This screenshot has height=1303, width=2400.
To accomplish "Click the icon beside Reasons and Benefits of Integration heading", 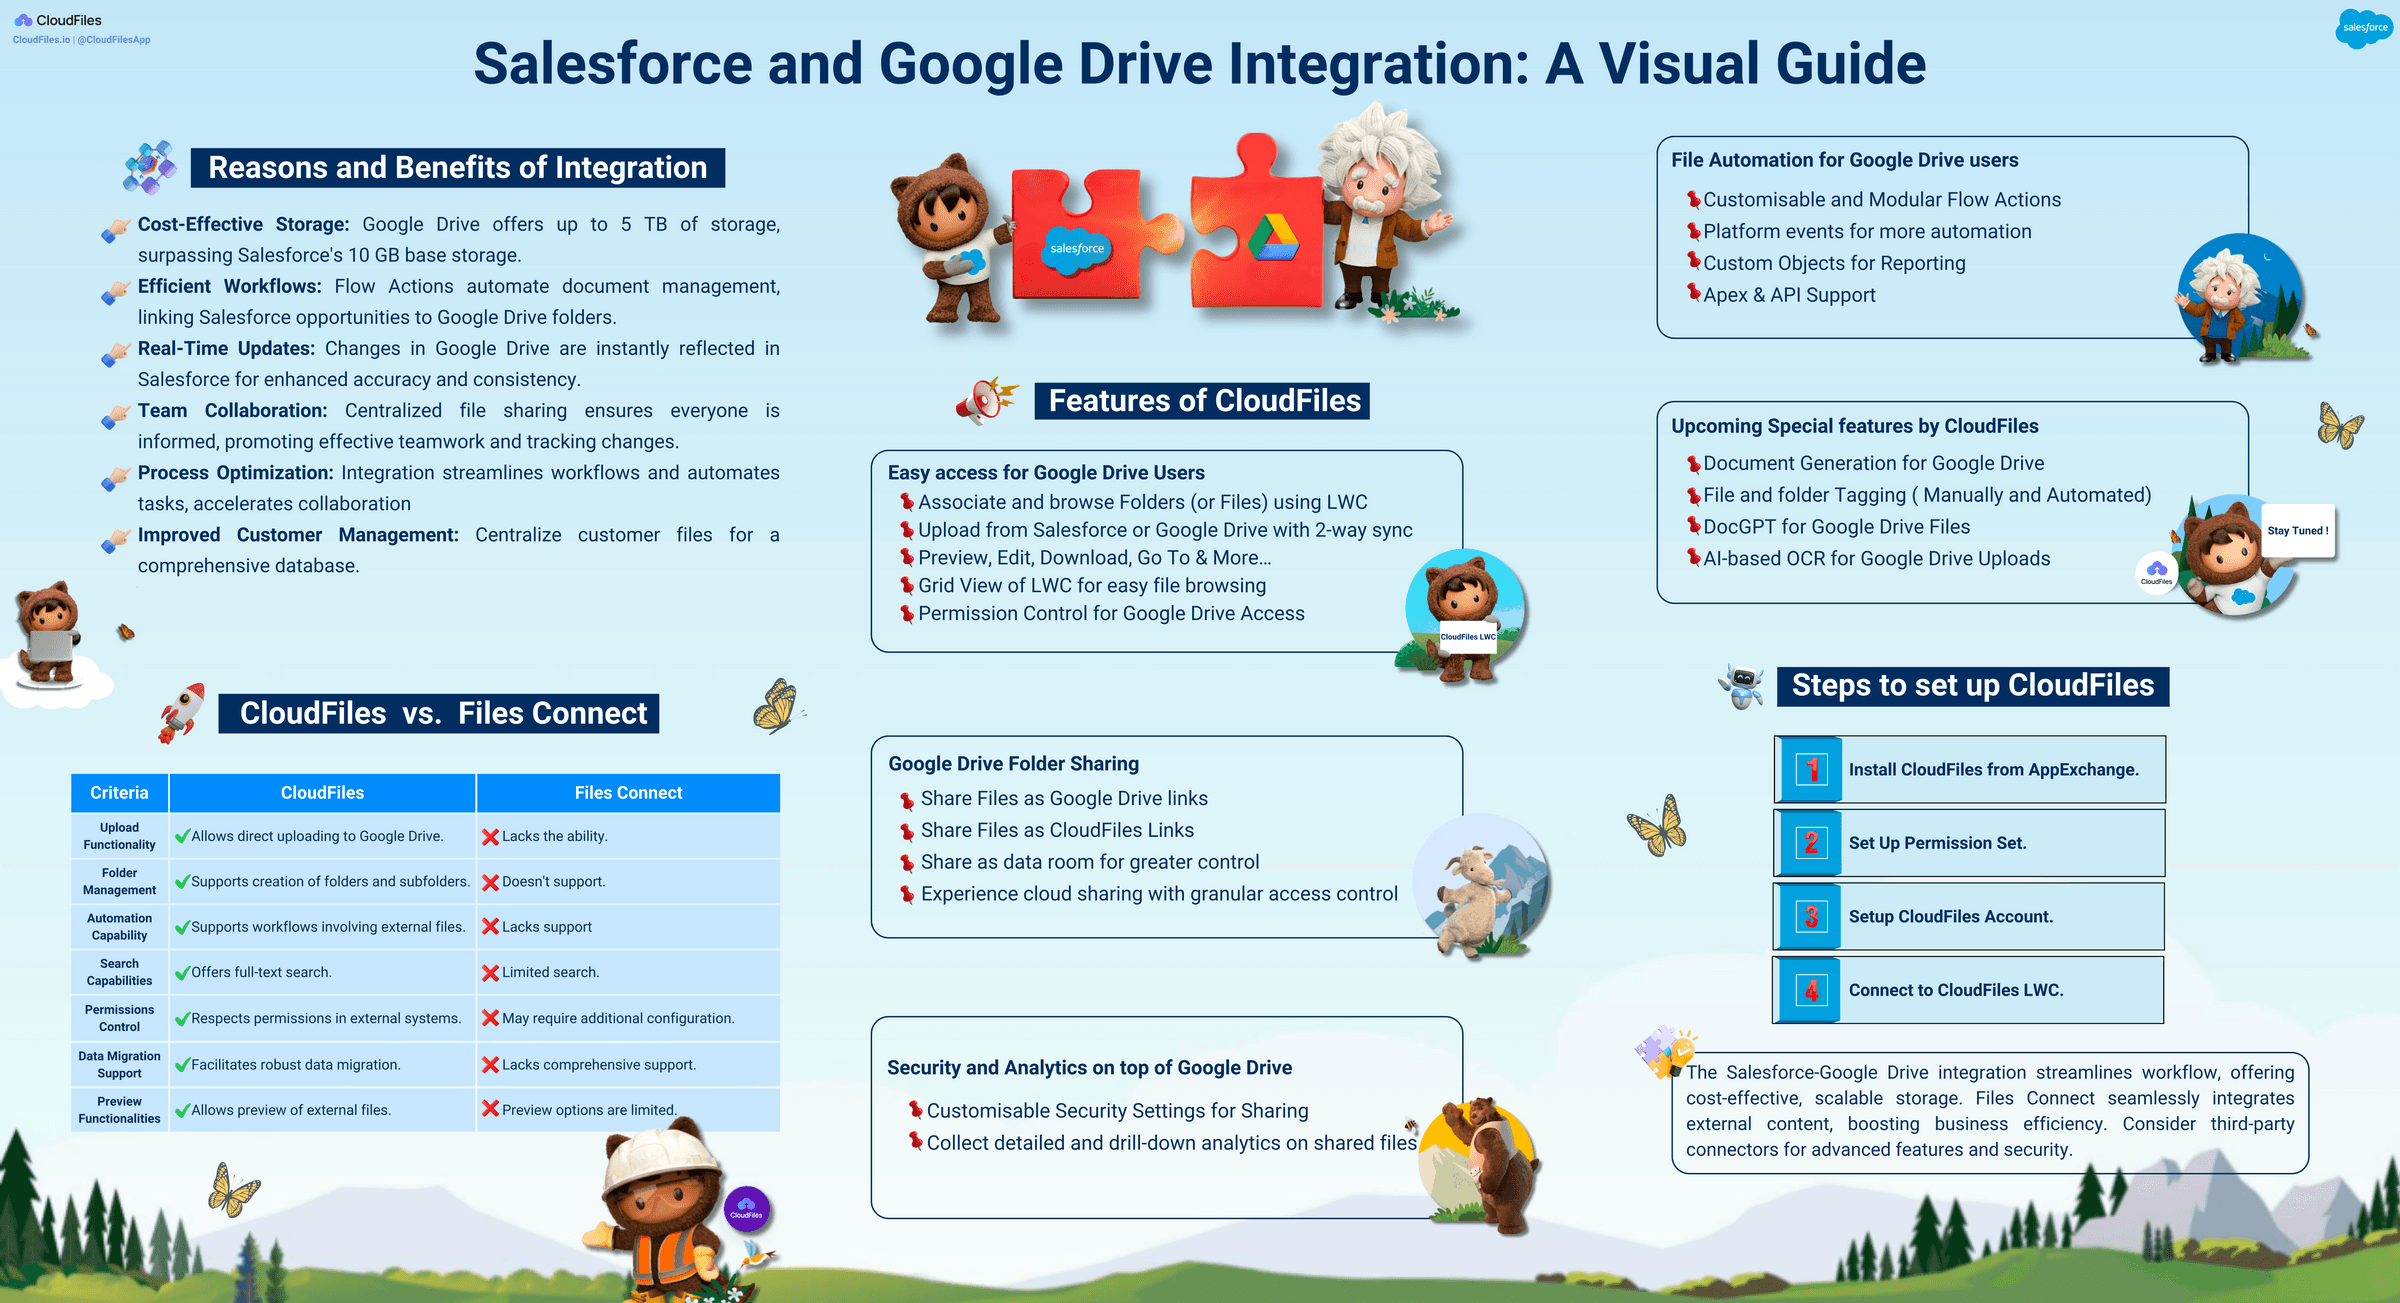I will [x=150, y=167].
